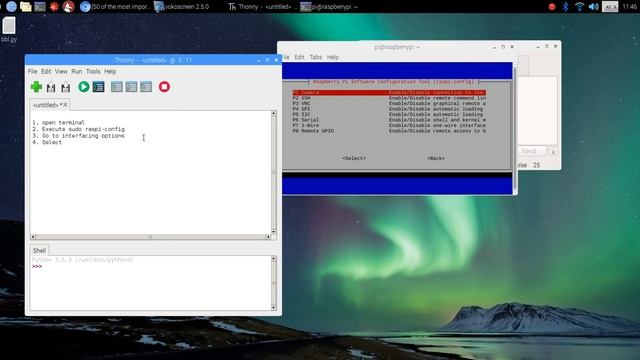
Task: Select the <untitled> editor tab
Action: coord(46,105)
